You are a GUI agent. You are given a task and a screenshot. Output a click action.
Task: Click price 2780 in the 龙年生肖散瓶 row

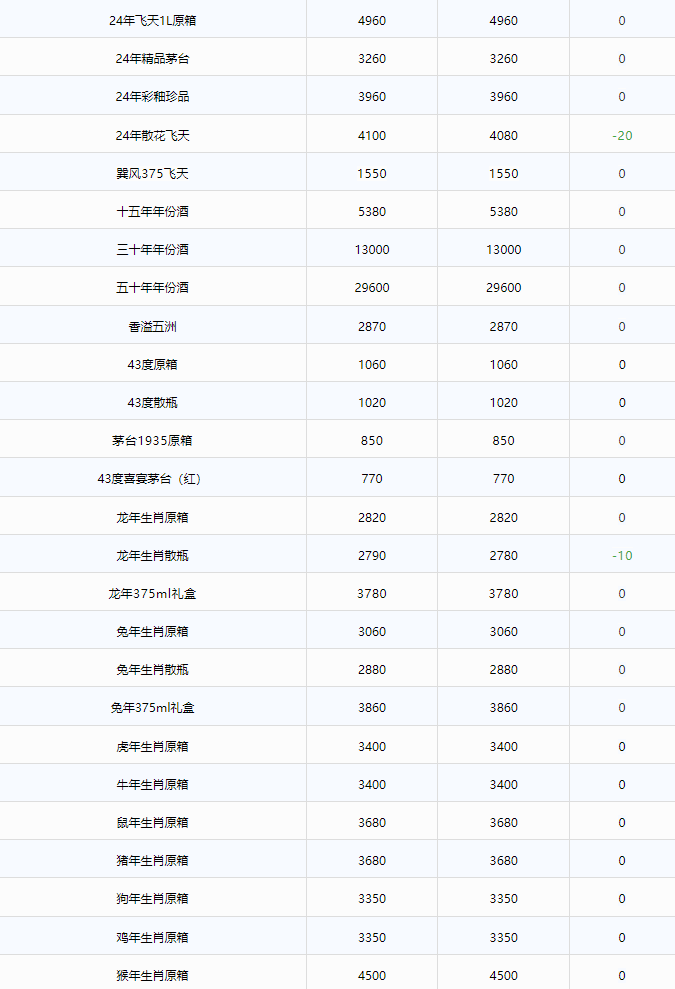pos(503,556)
